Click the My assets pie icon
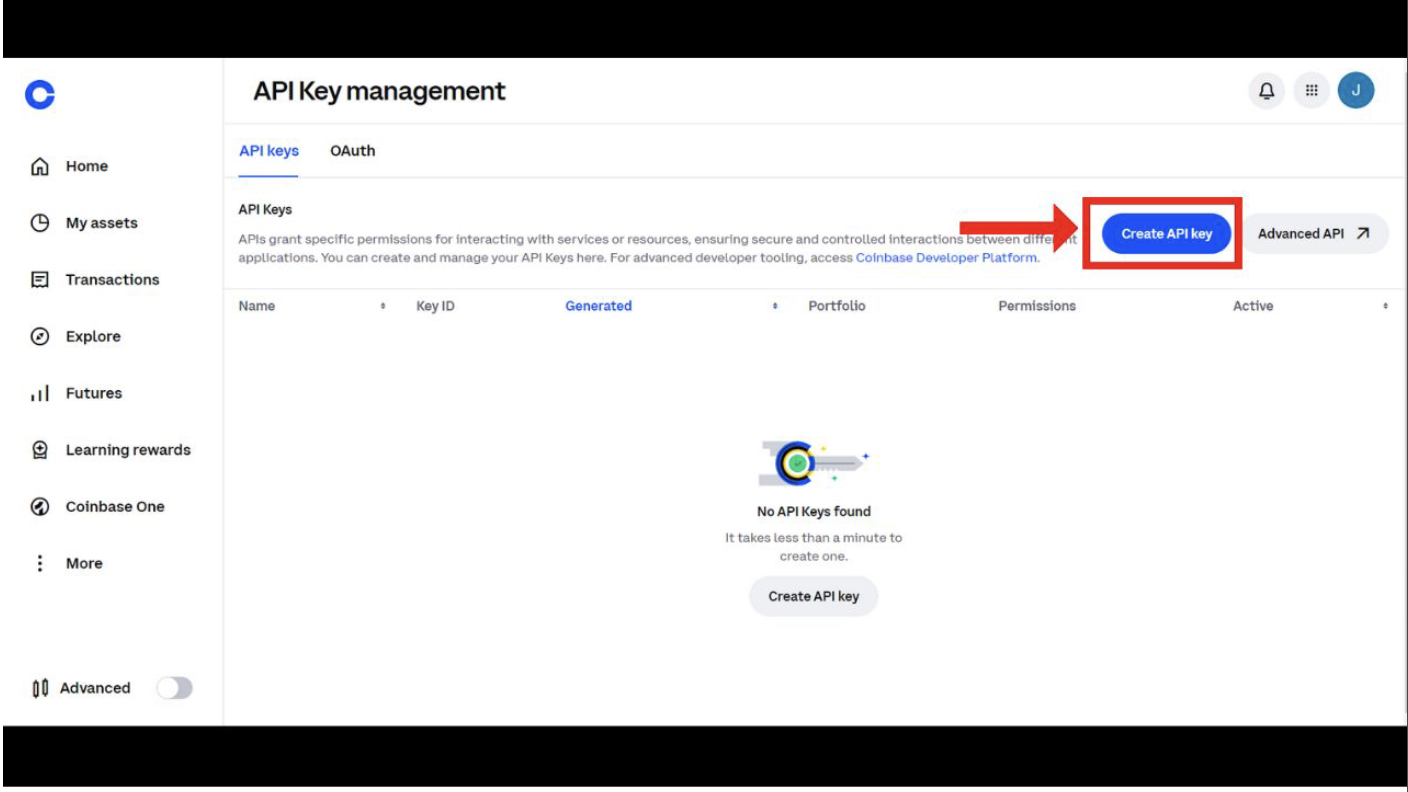 (40, 223)
